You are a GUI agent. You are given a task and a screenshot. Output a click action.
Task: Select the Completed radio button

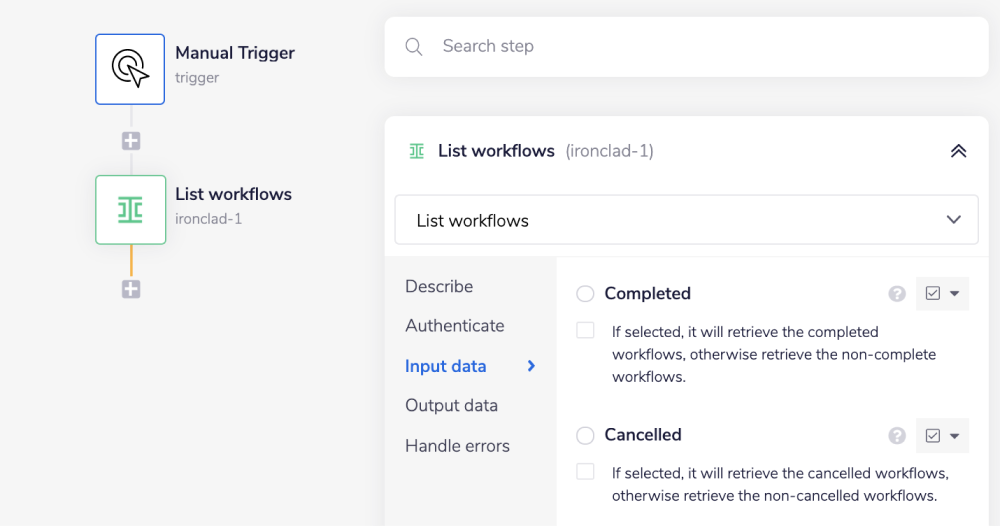[x=586, y=294]
